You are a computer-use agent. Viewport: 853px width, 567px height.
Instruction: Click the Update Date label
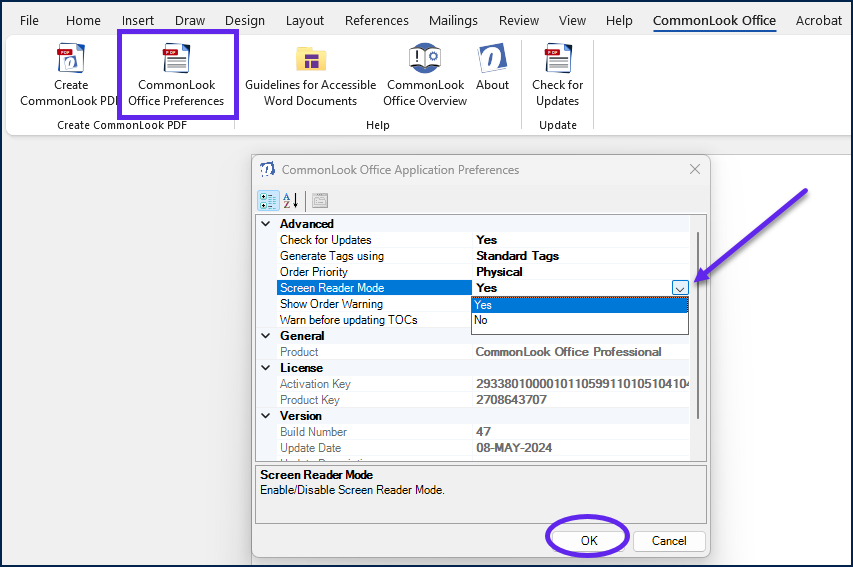(x=310, y=448)
